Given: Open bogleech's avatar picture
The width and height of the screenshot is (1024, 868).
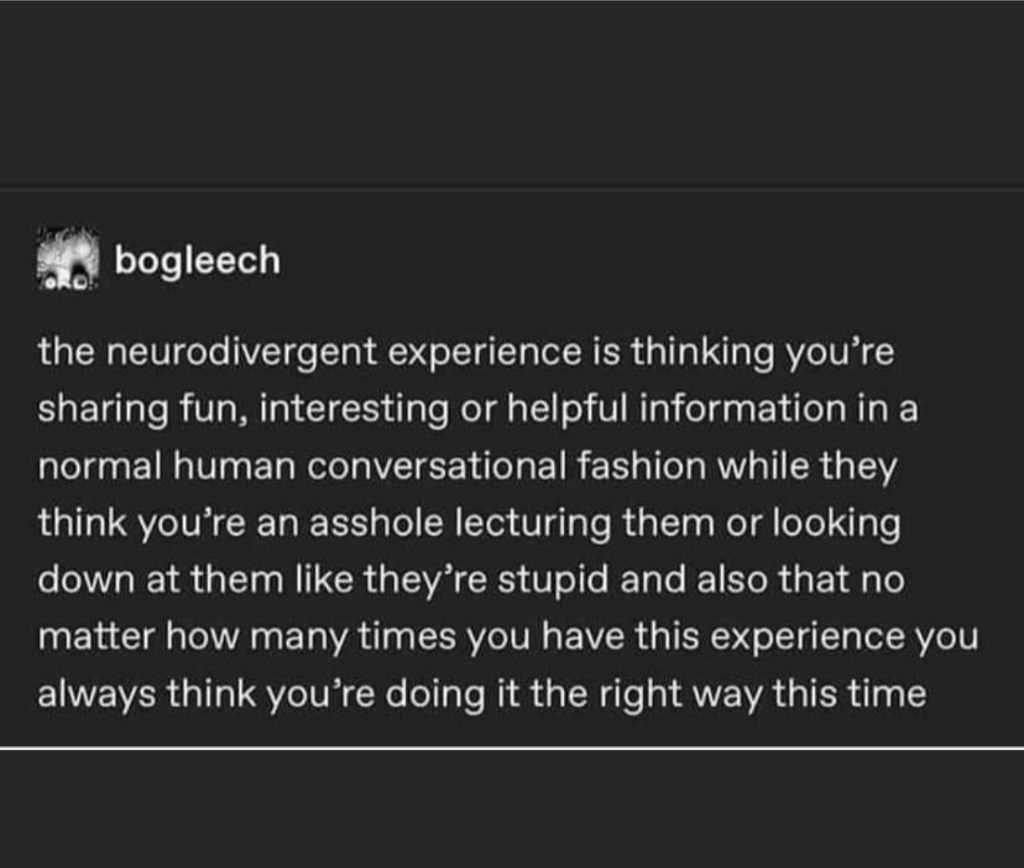Looking at the screenshot, I should click(x=68, y=259).
